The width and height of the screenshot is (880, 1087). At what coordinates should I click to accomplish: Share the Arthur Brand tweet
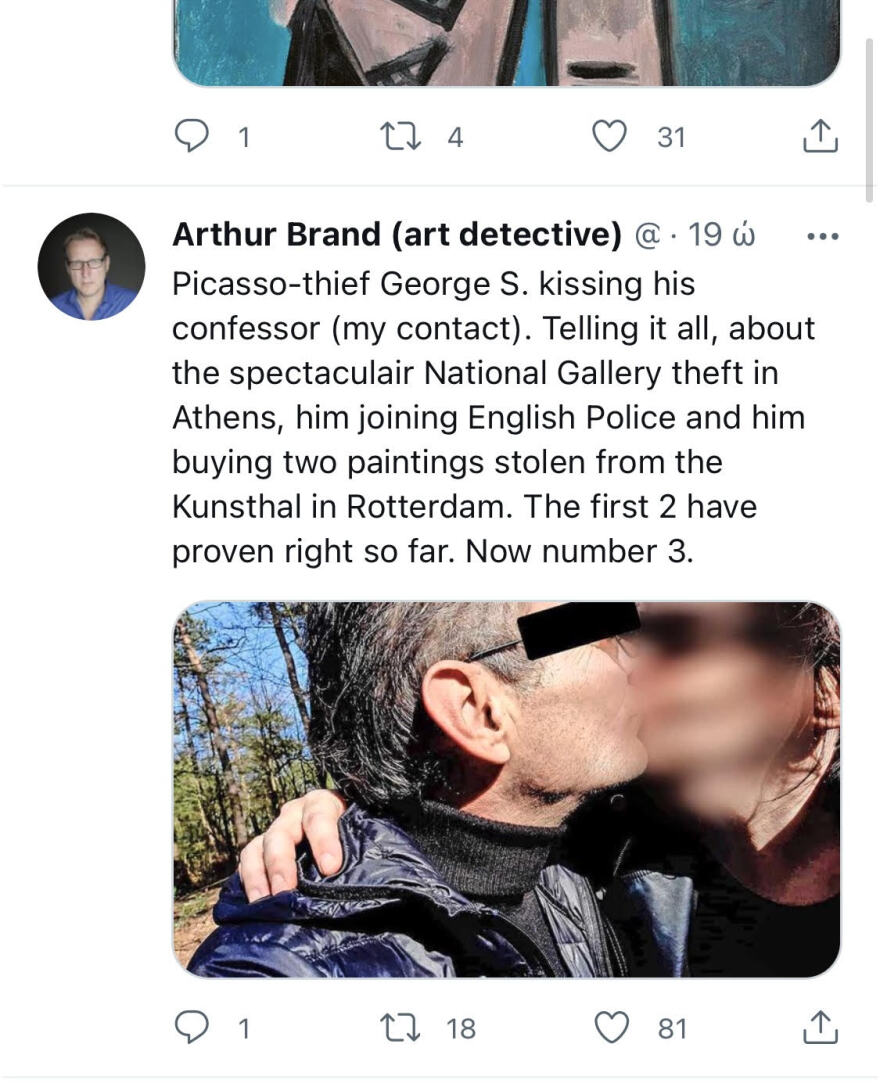820,1027
